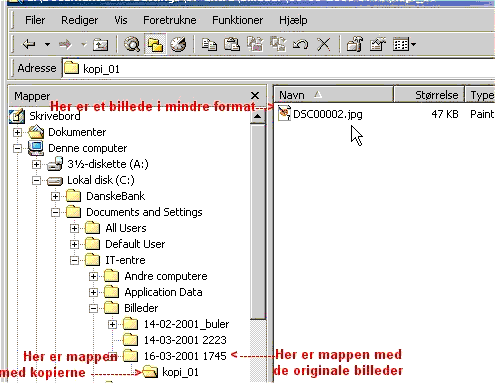Select Lokal disk (C:) drive
The image size is (495, 383).
pyautogui.click(x=101, y=180)
